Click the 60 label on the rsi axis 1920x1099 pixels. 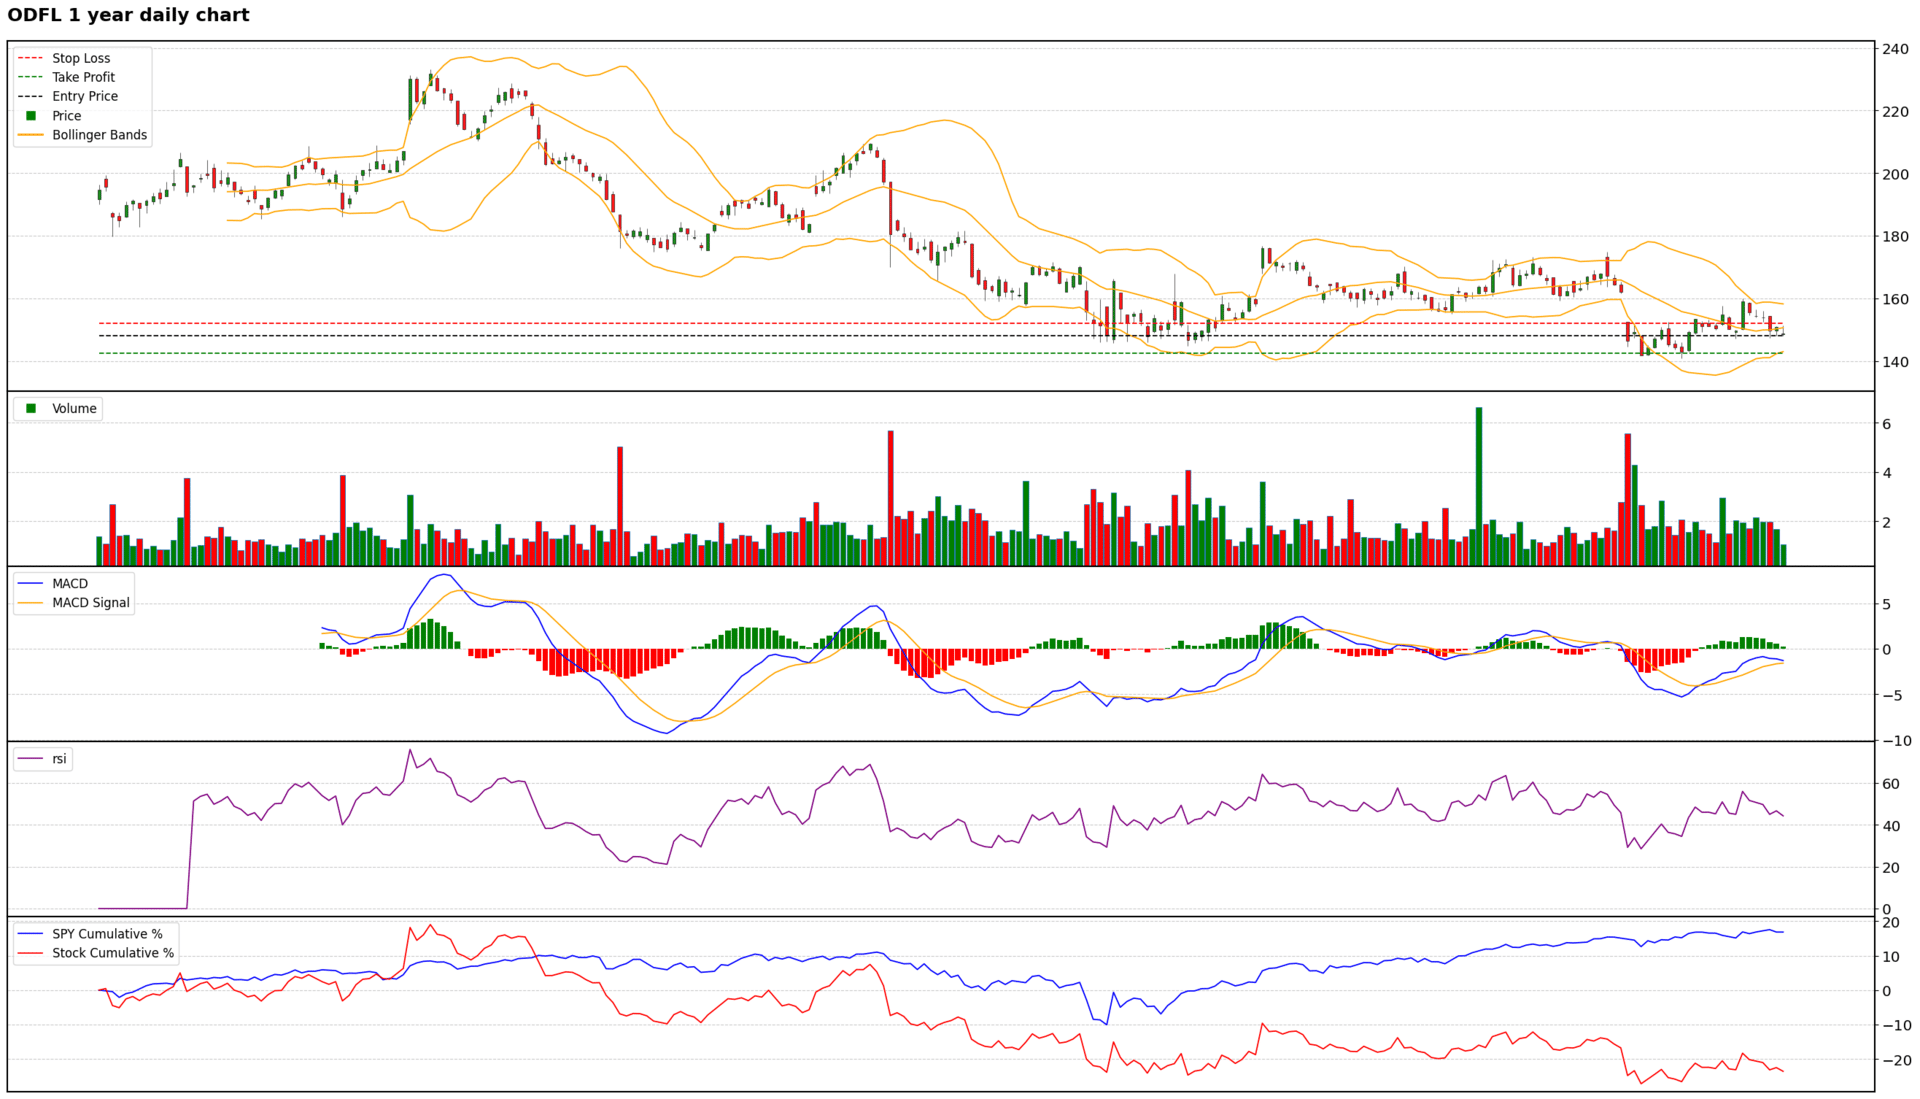point(1891,784)
